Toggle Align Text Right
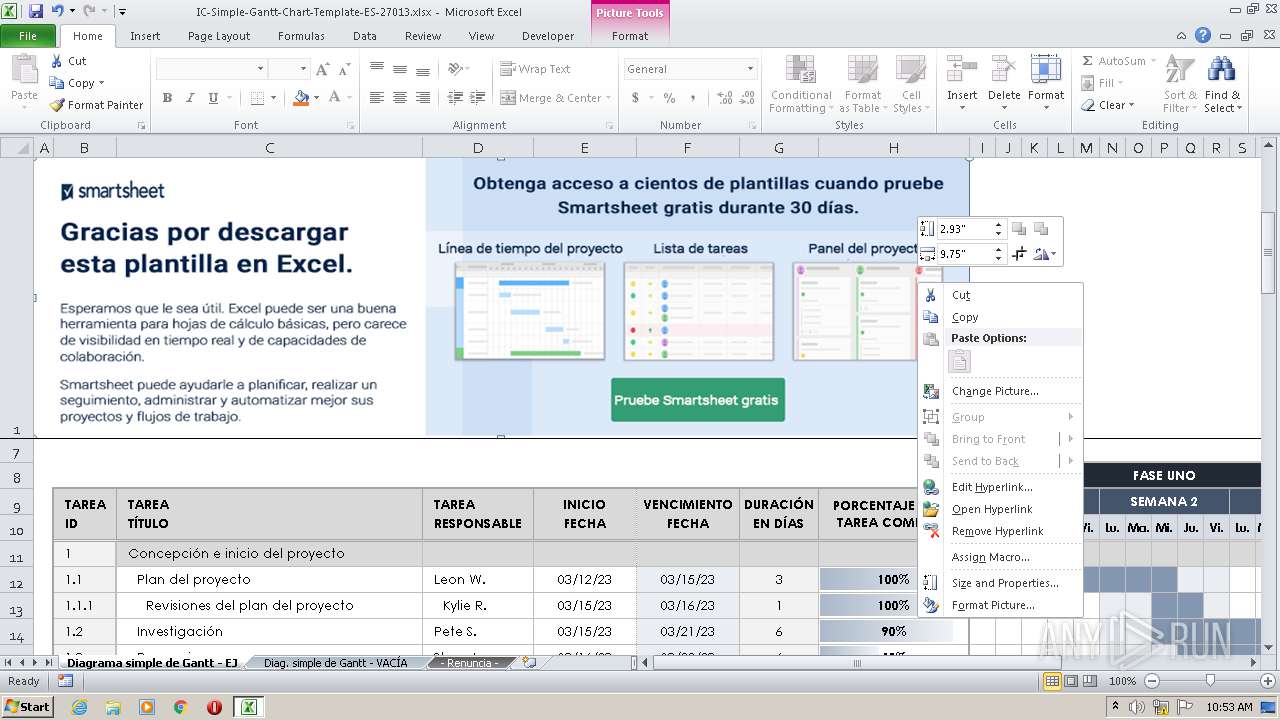The image size is (1280, 720). coord(423,98)
